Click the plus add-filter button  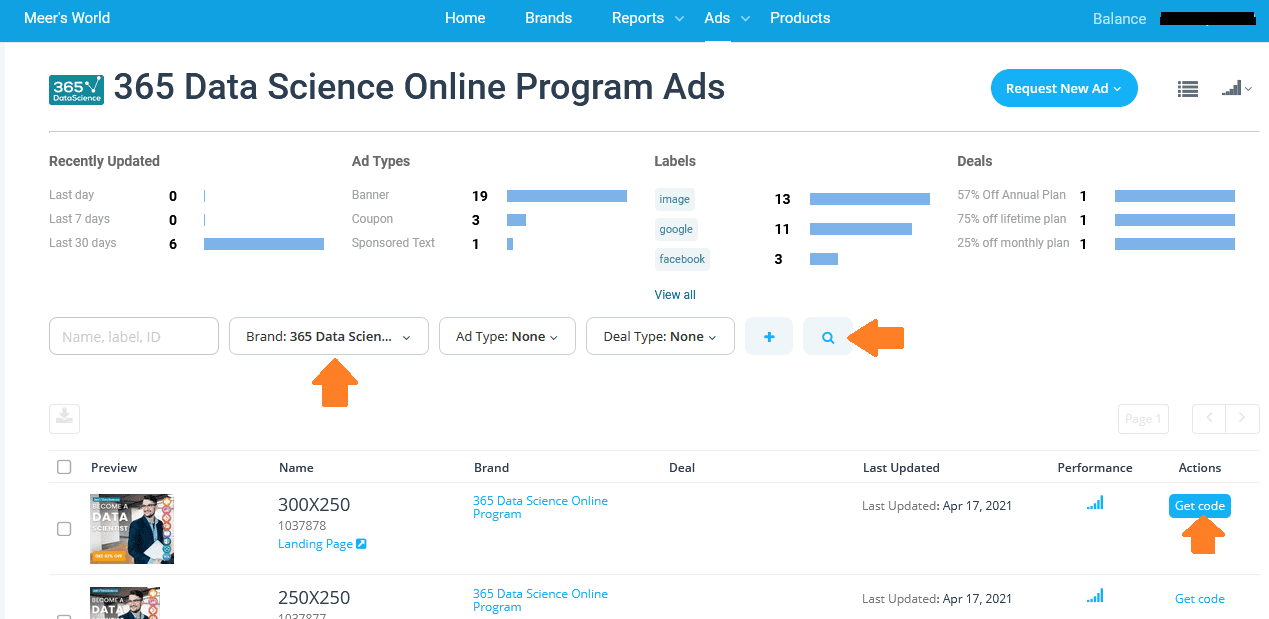click(769, 336)
